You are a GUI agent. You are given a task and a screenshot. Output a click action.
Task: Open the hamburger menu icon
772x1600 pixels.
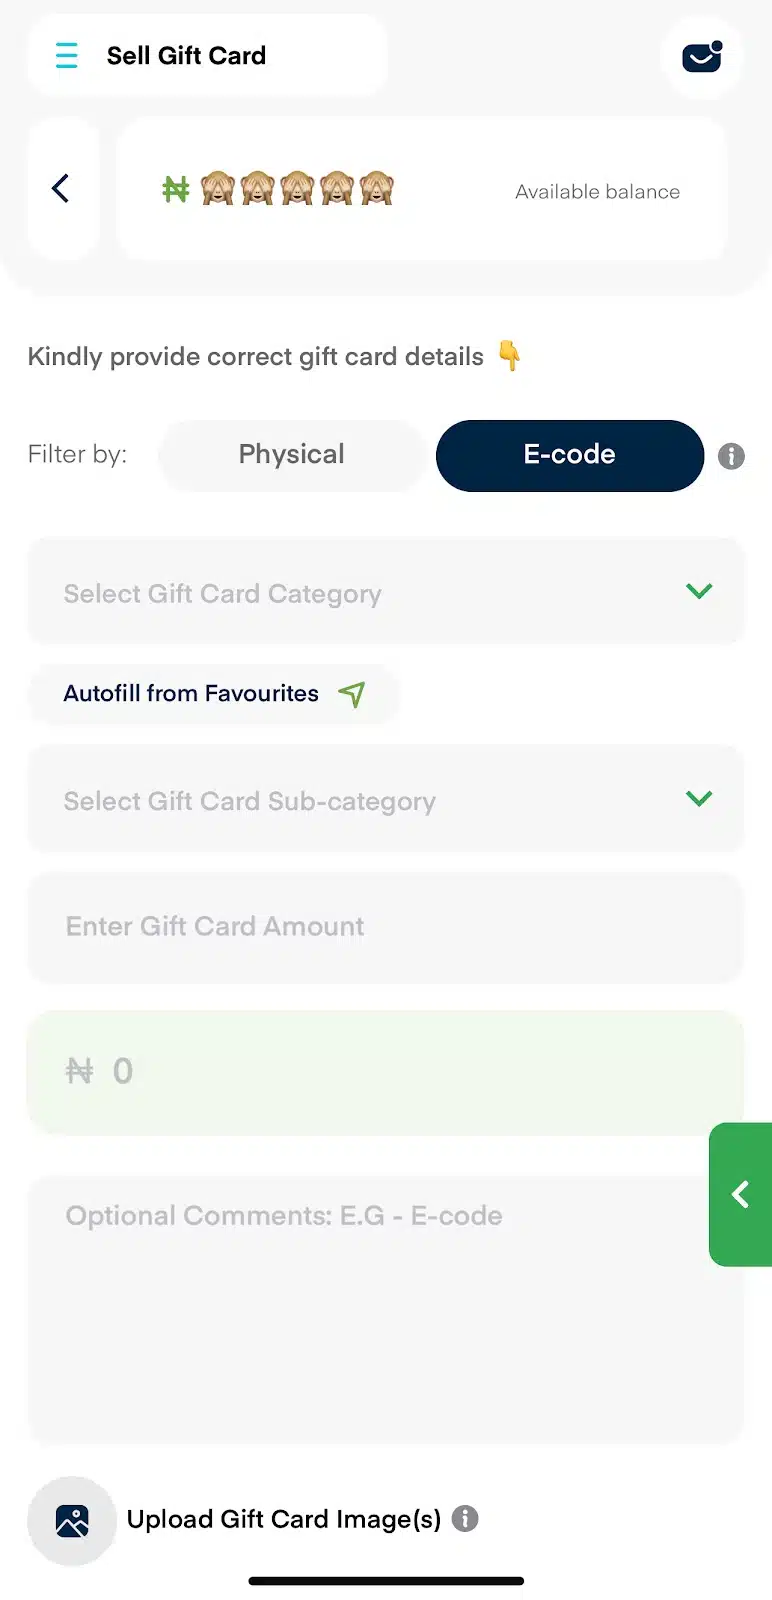67,55
